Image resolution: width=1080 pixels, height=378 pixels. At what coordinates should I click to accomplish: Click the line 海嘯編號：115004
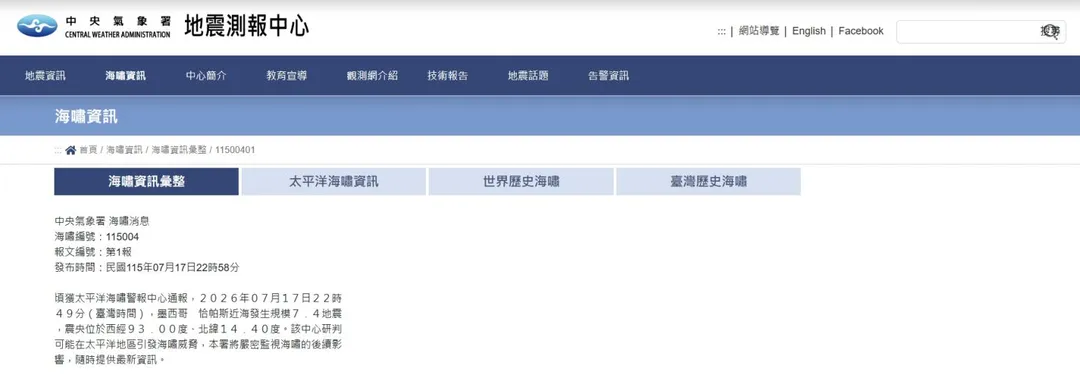pyautogui.click(x=96, y=237)
